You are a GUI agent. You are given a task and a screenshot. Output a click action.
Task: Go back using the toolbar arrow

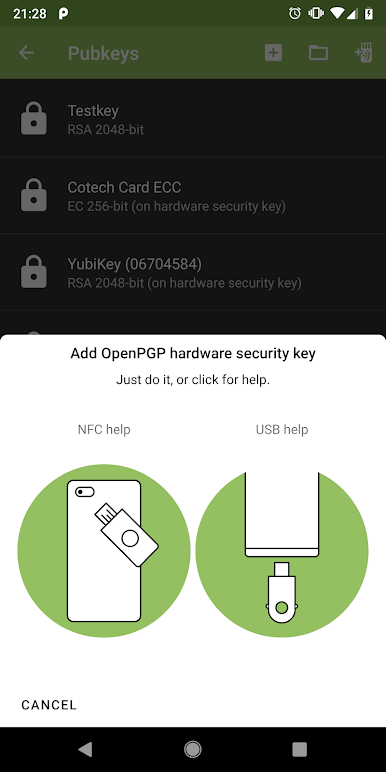(27, 53)
